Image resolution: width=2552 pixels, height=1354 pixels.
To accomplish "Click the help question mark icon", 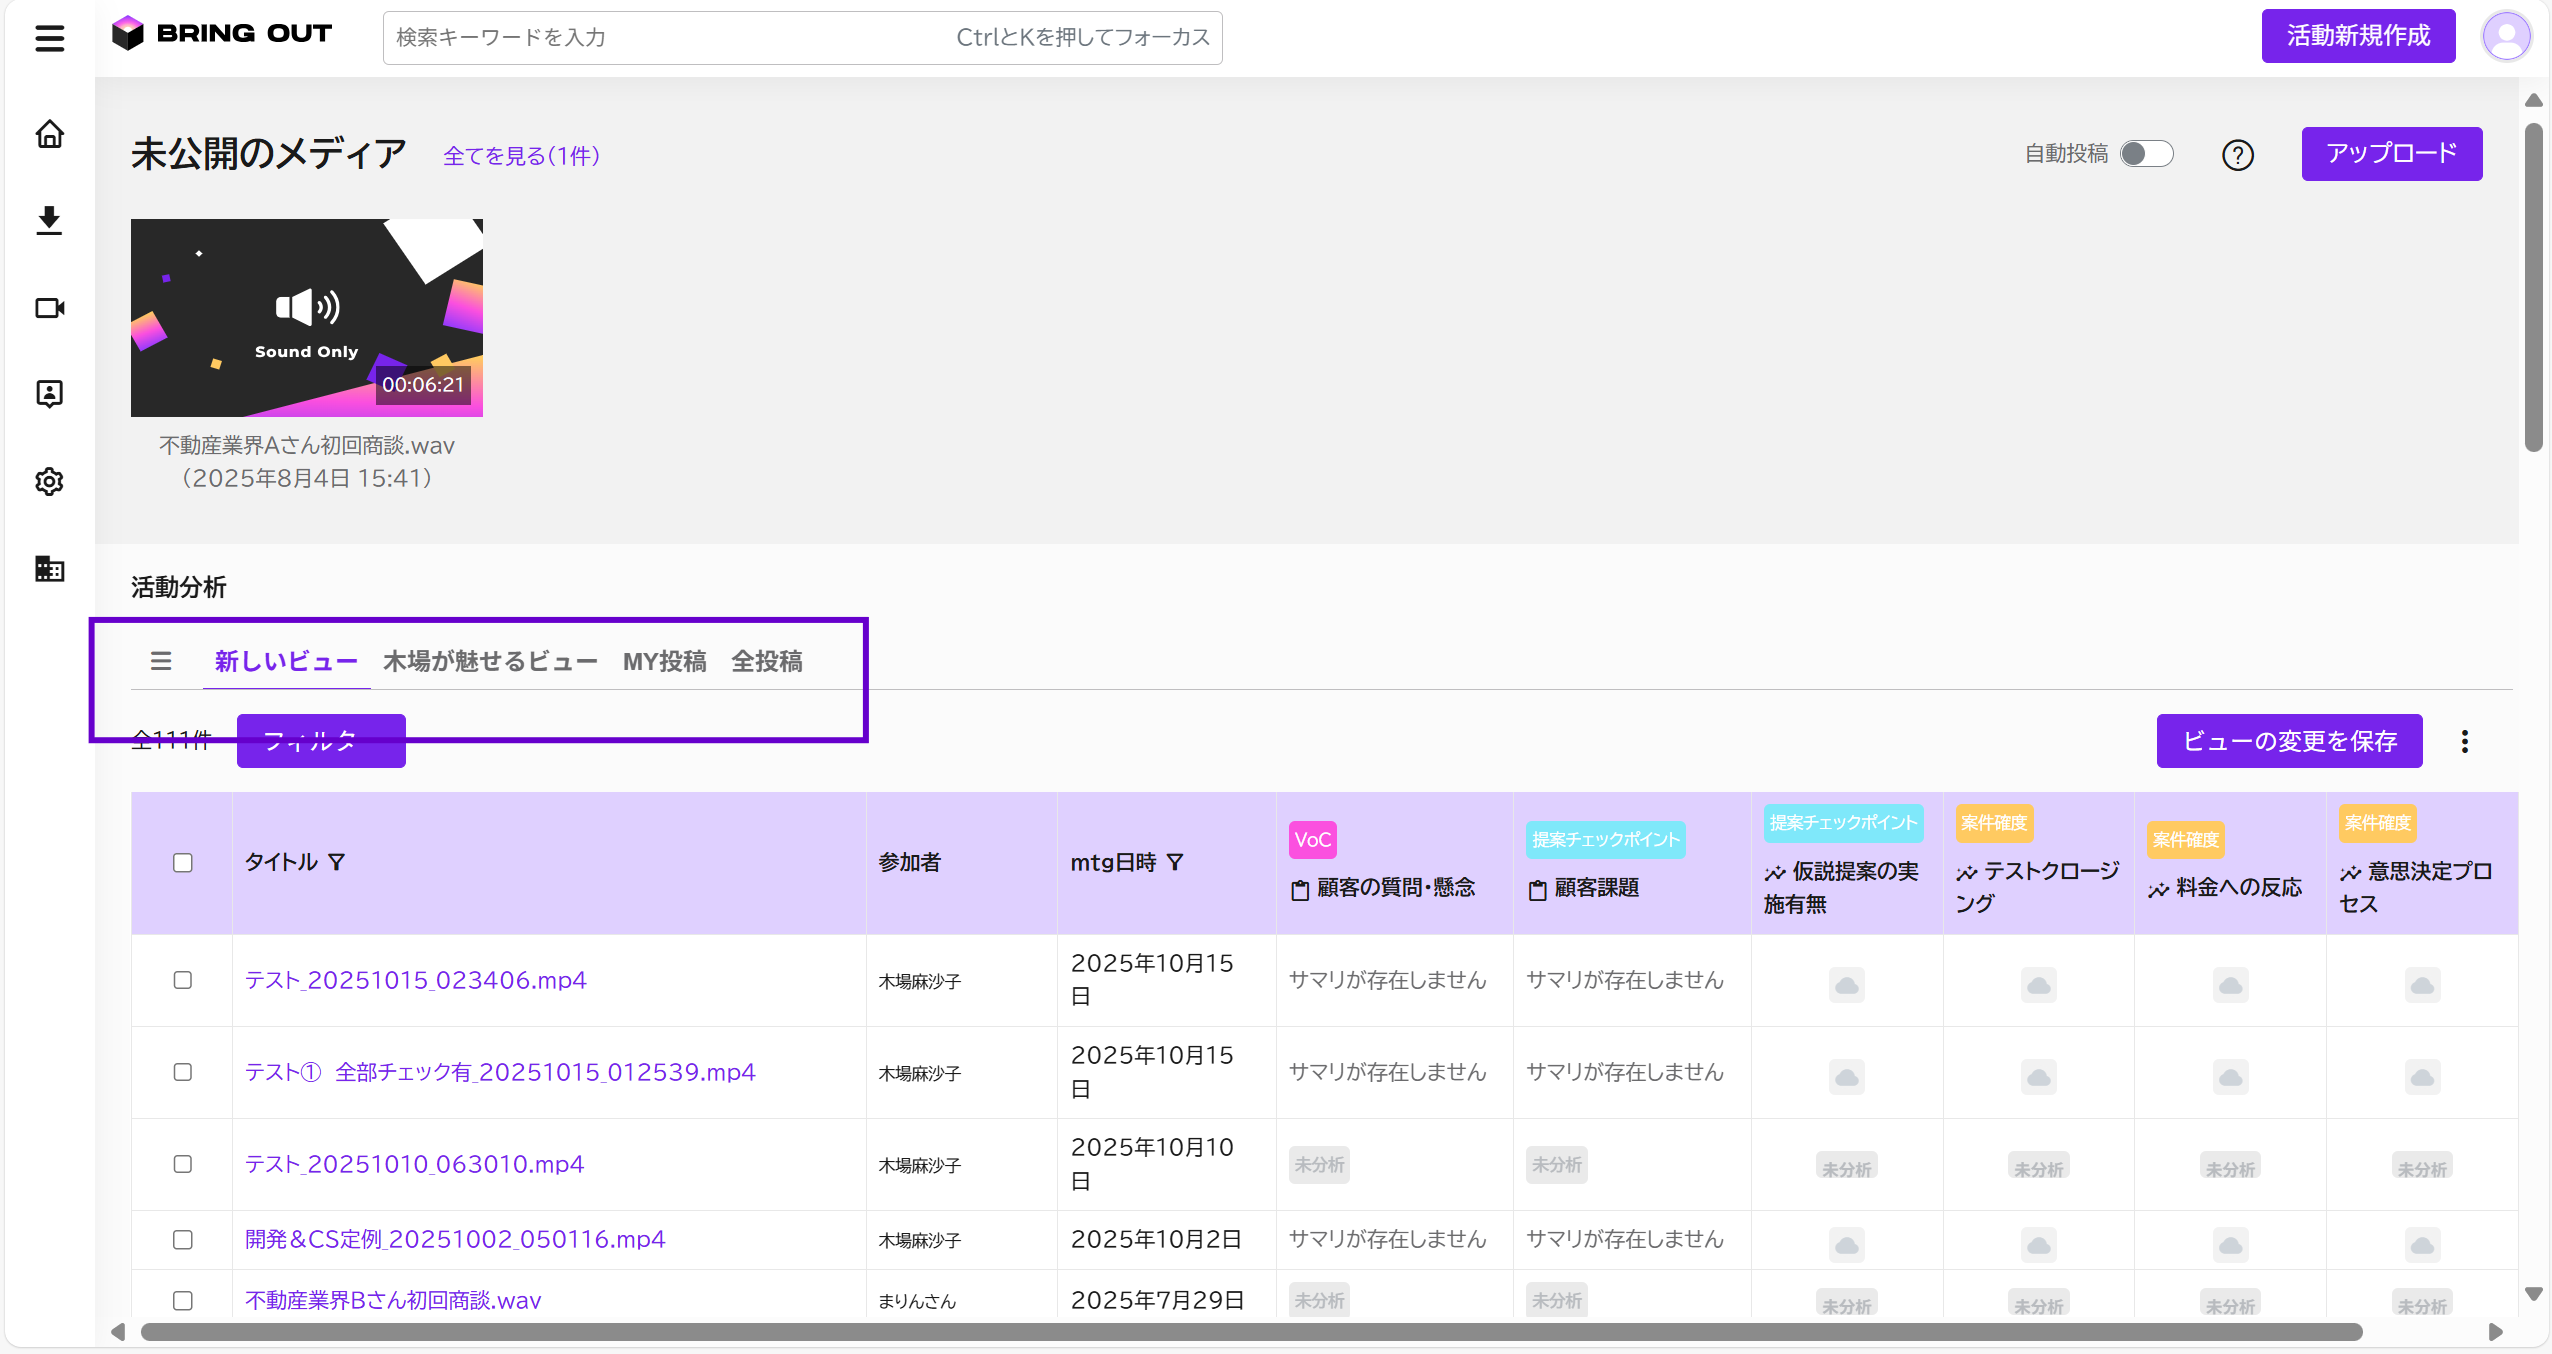I will click(2237, 155).
